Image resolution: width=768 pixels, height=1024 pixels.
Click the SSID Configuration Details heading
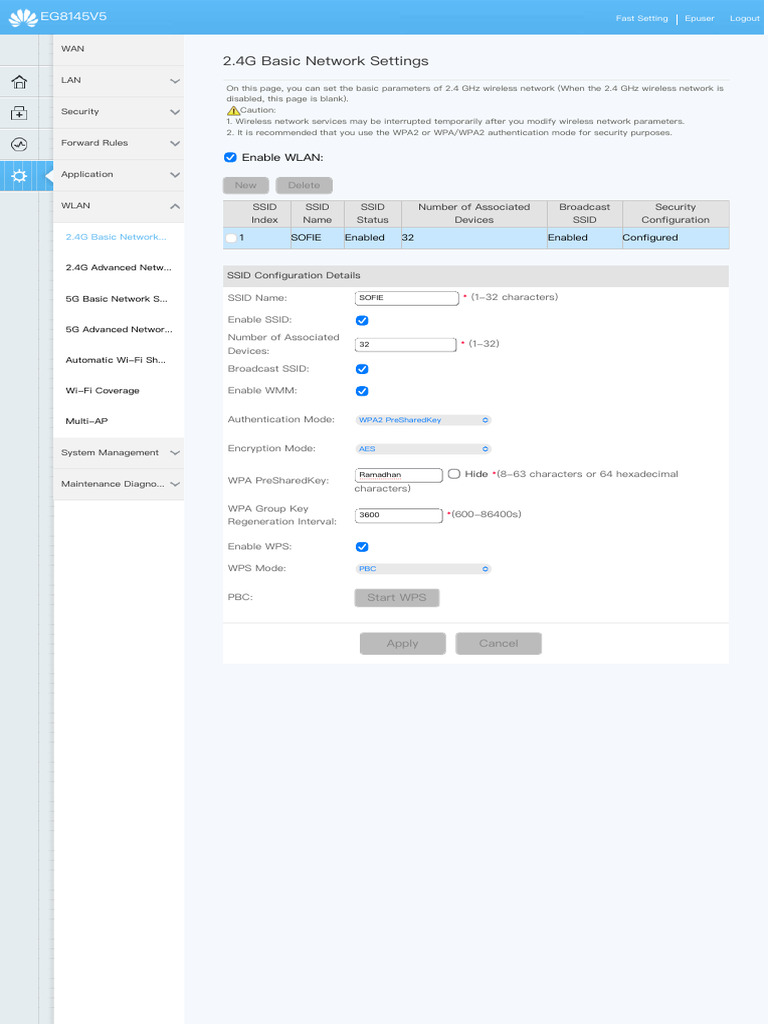coord(294,276)
